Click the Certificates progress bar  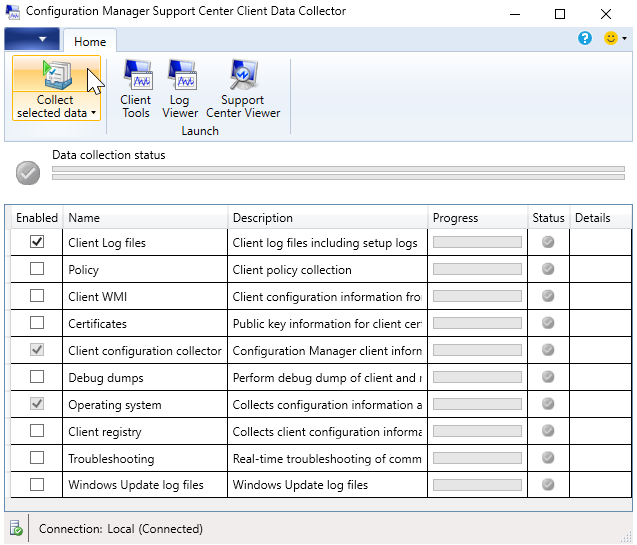pos(477,323)
